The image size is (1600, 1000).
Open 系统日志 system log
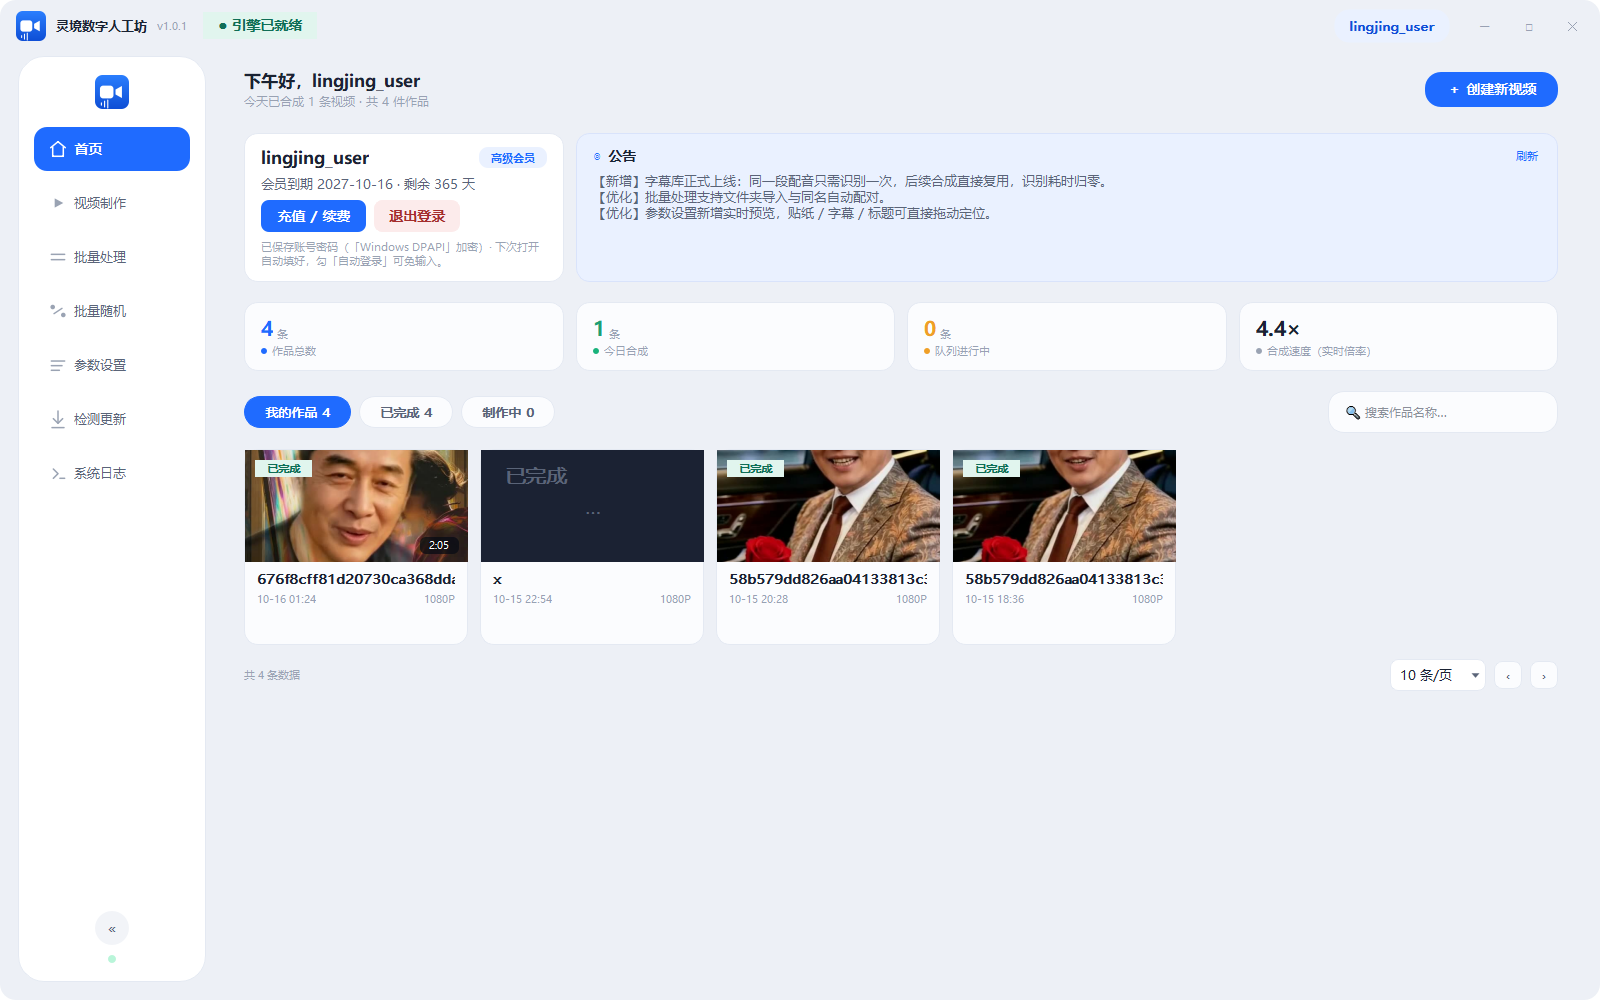pos(112,473)
